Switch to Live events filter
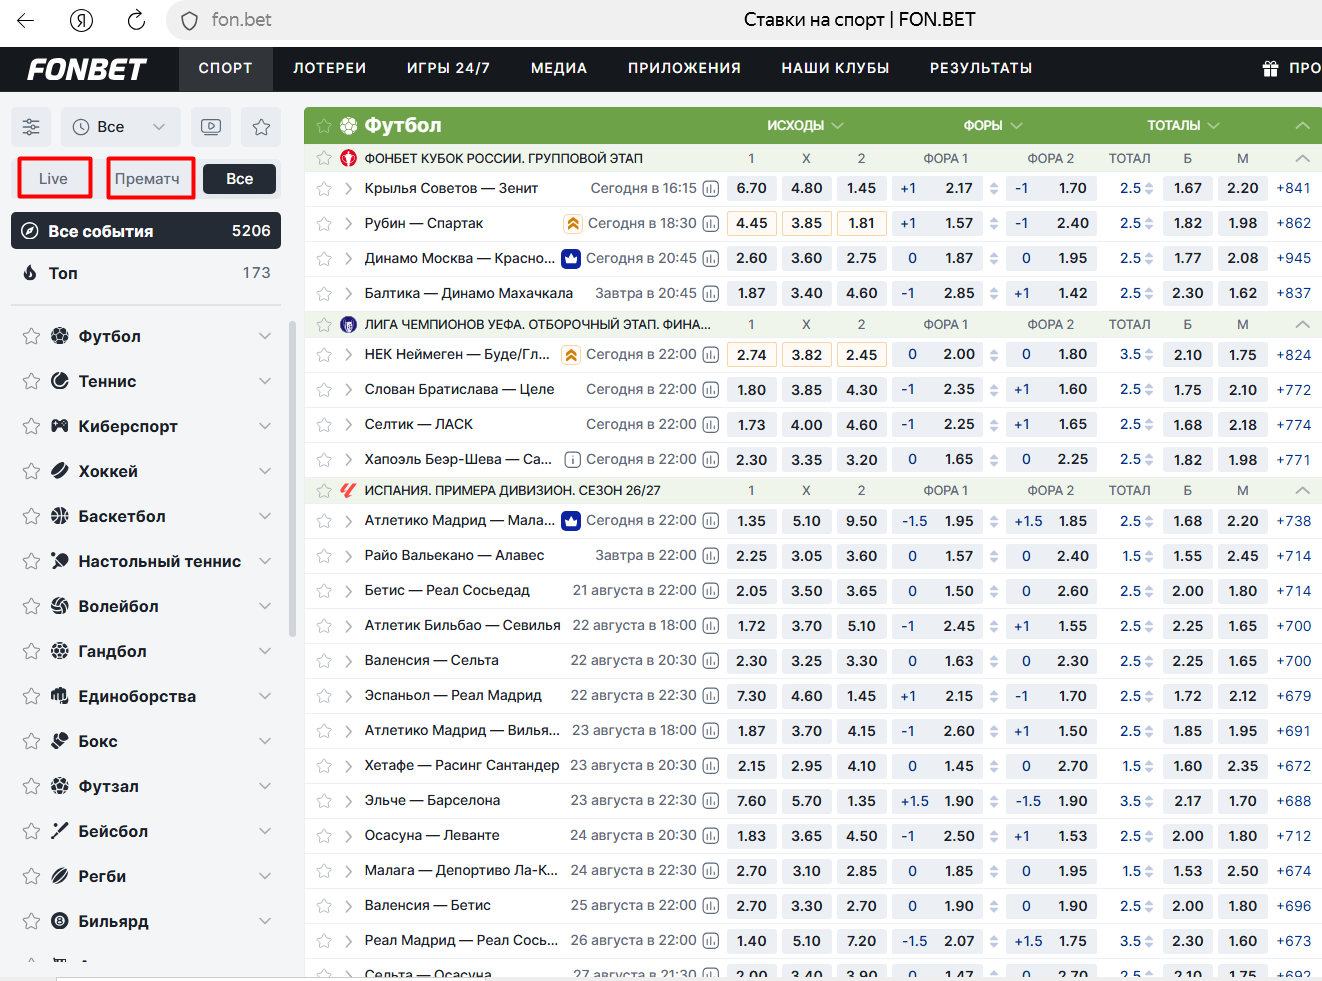Viewport: 1322px width, 981px height. click(x=54, y=179)
